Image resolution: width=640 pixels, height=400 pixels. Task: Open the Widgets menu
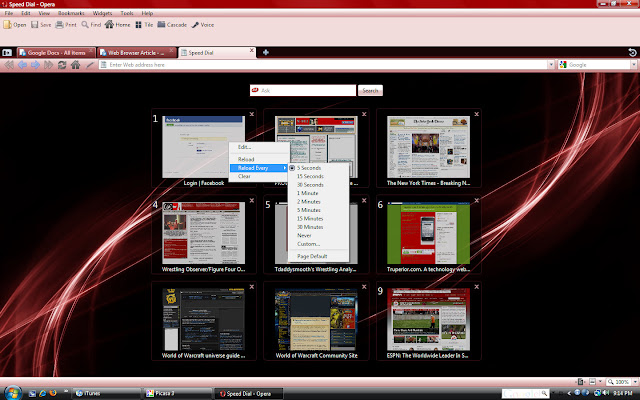point(102,13)
